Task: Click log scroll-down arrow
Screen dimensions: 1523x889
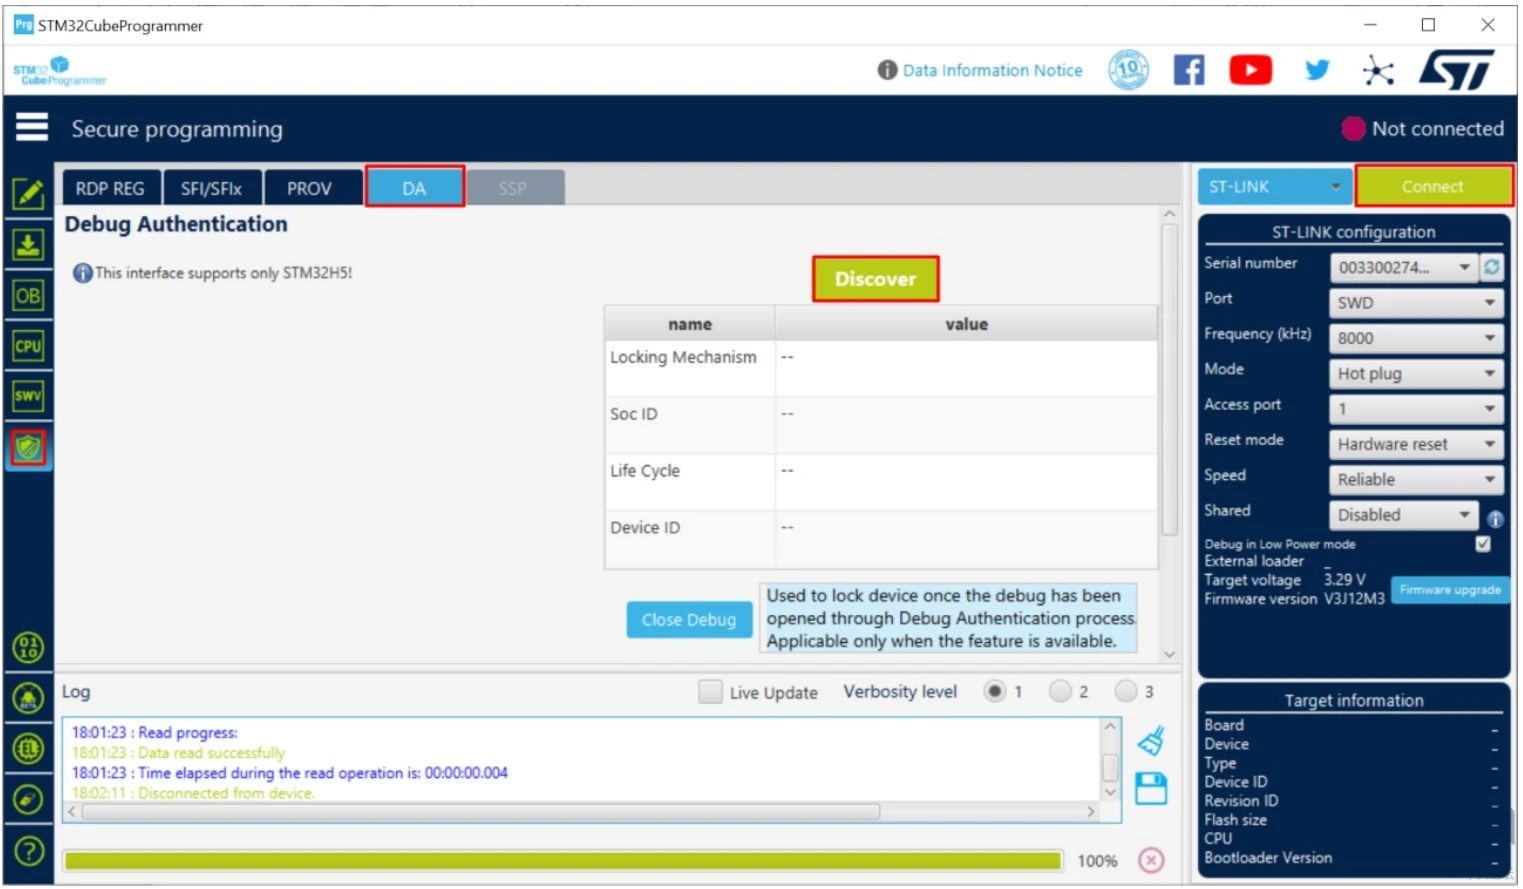Action: coord(1110,792)
